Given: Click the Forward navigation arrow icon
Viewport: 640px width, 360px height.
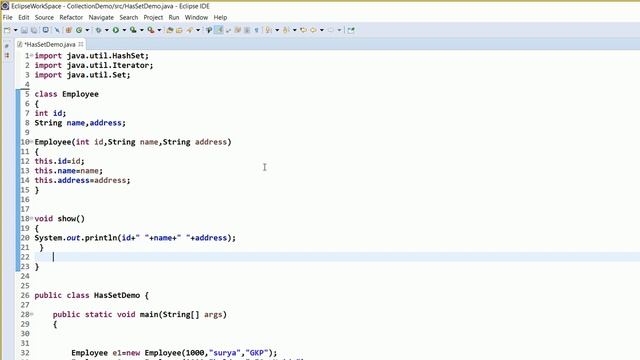Looking at the screenshot, I should (331, 30).
